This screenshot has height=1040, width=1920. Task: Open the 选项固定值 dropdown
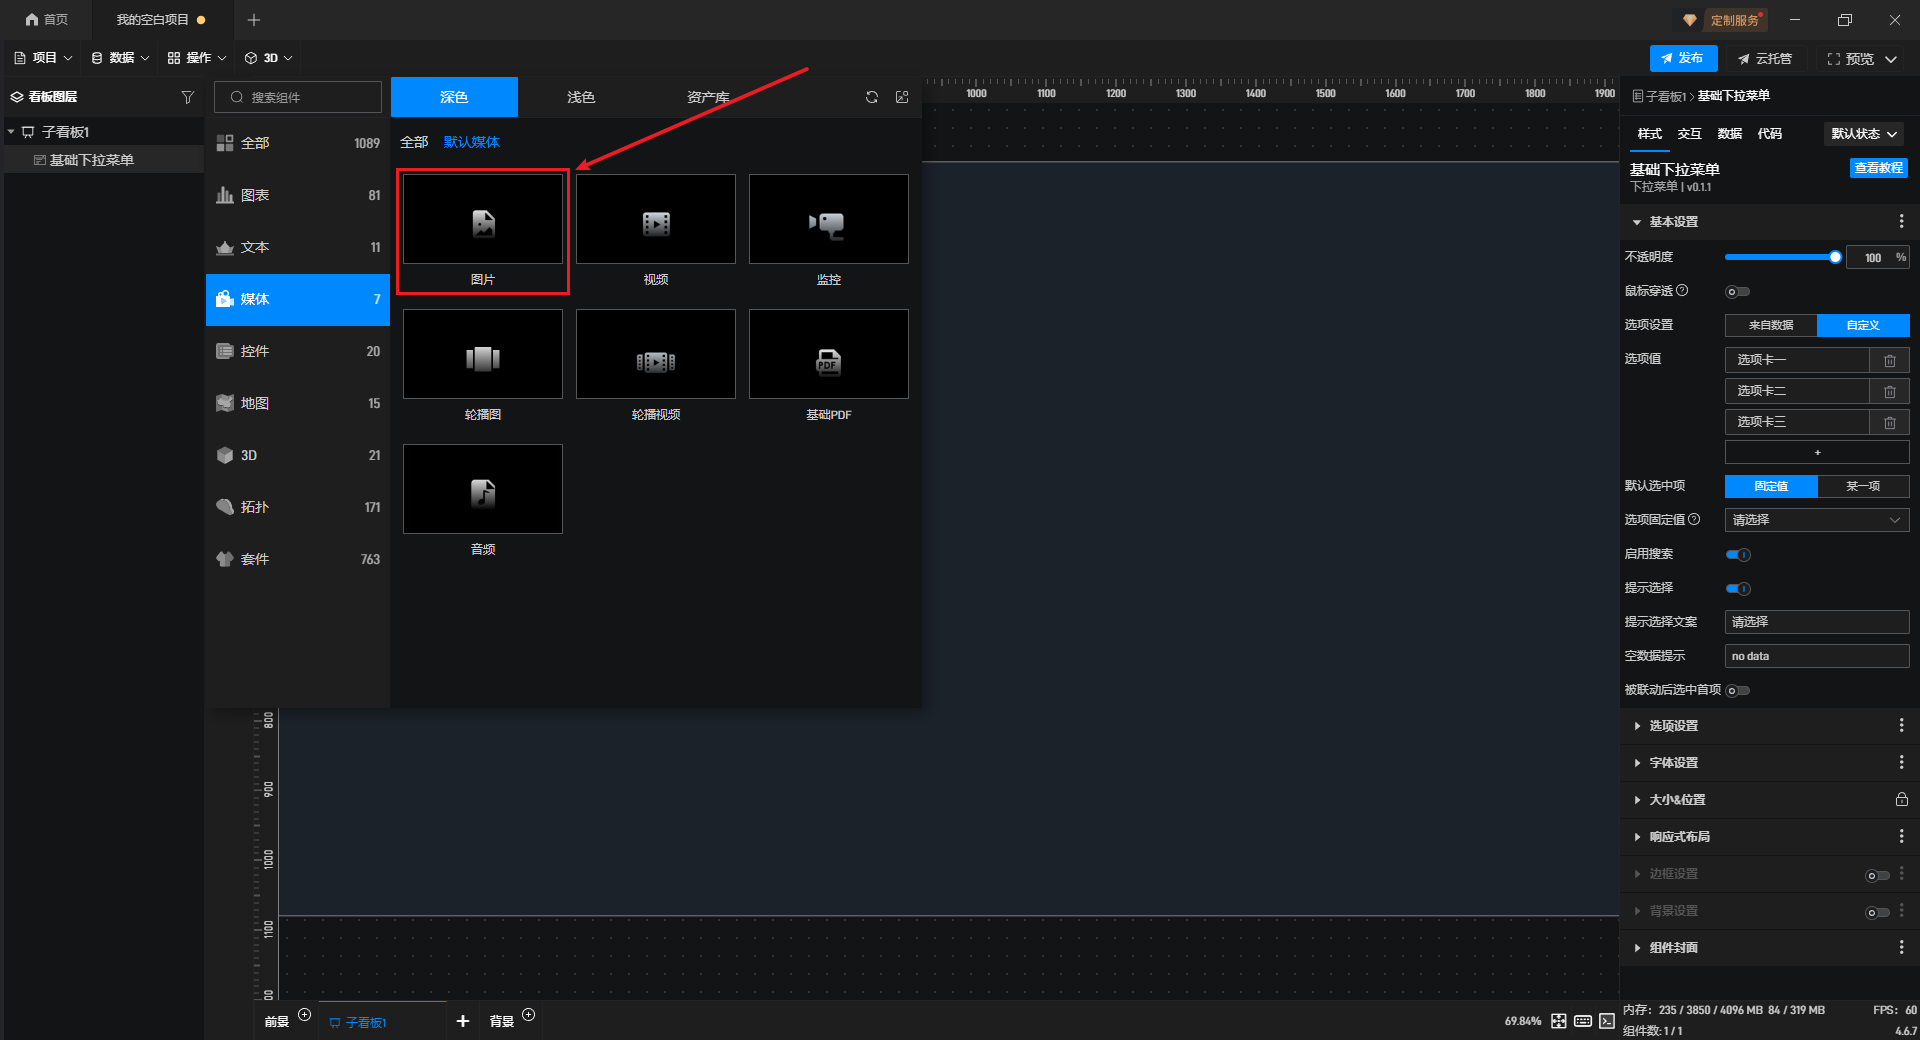click(1816, 520)
